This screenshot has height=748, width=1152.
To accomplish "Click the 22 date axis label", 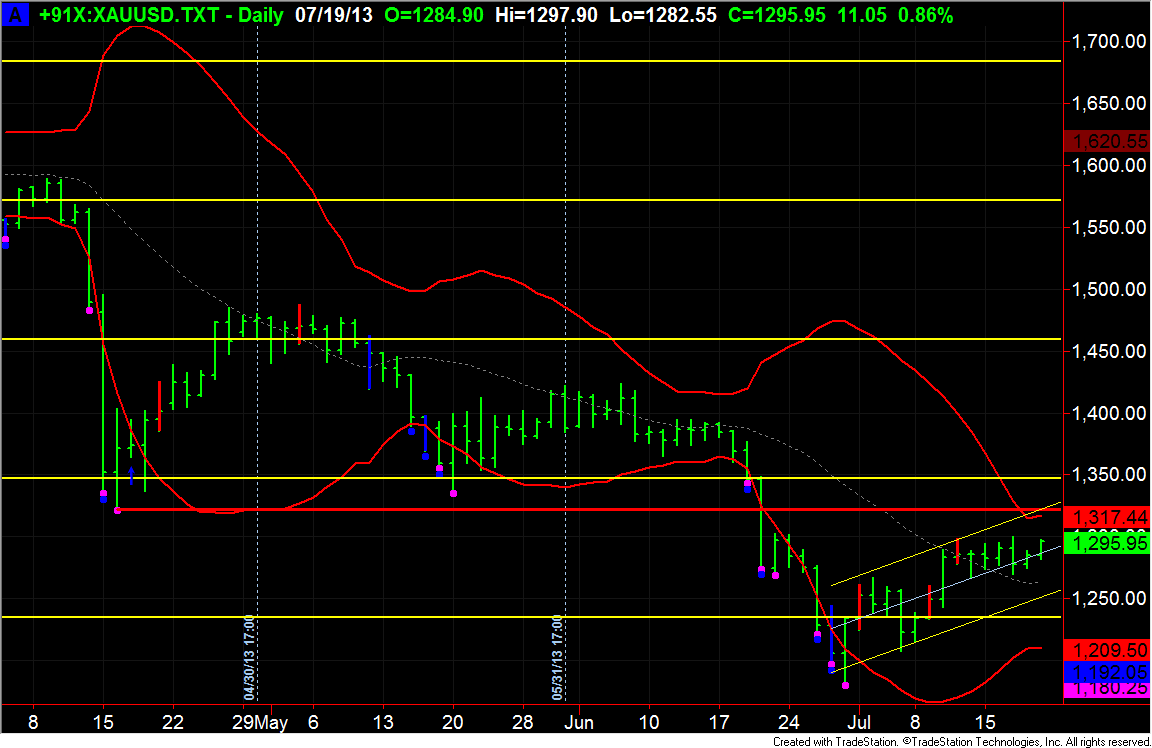I will tap(173, 722).
